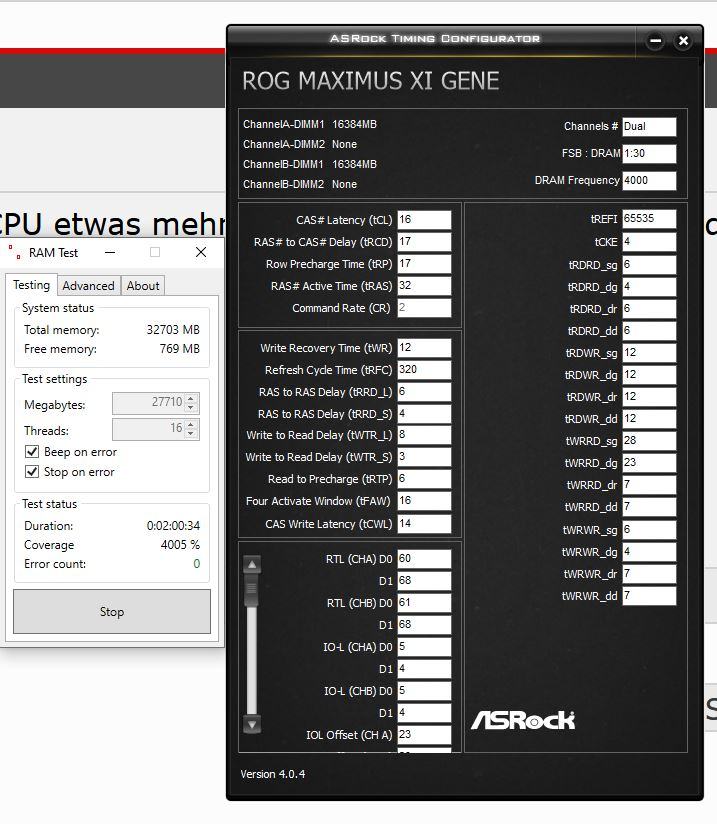Click the tWRWR_dd value field
This screenshot has height=824, width=717.
[649, 596]
